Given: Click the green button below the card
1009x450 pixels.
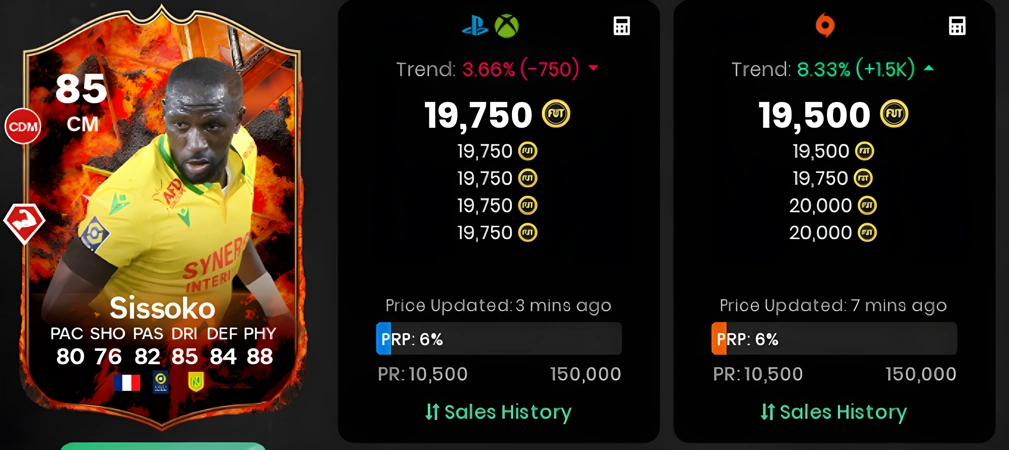Looking at the screenshot, I should (x=162, y=446).
